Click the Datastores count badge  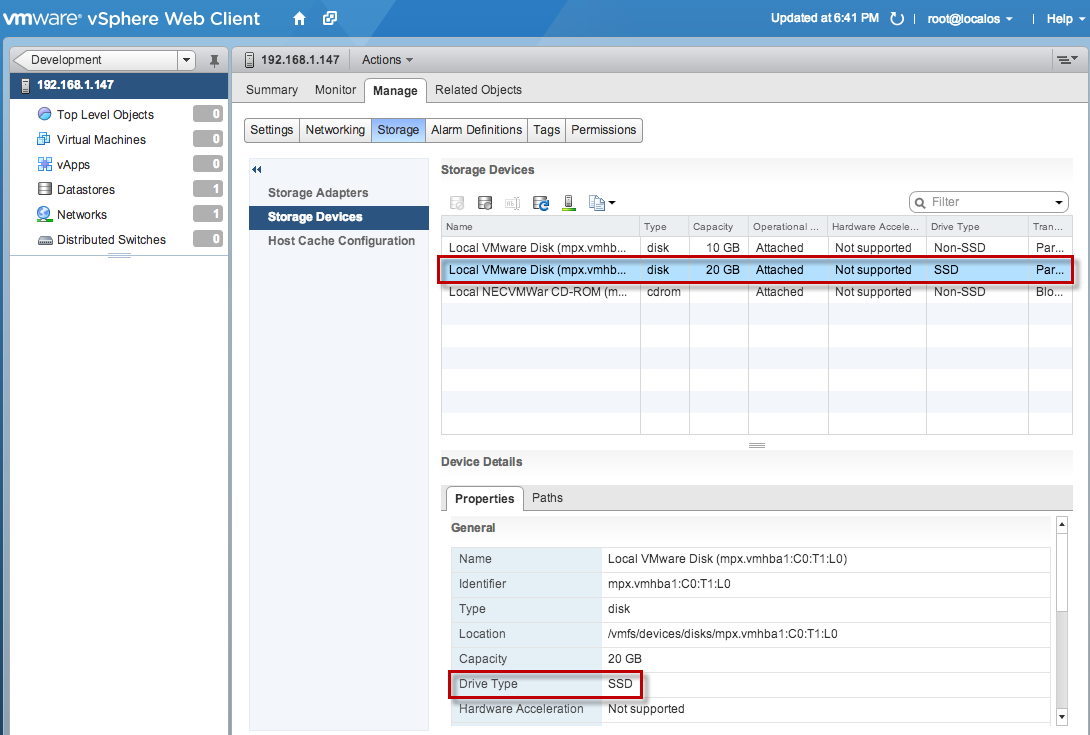(x=208, y=189)
